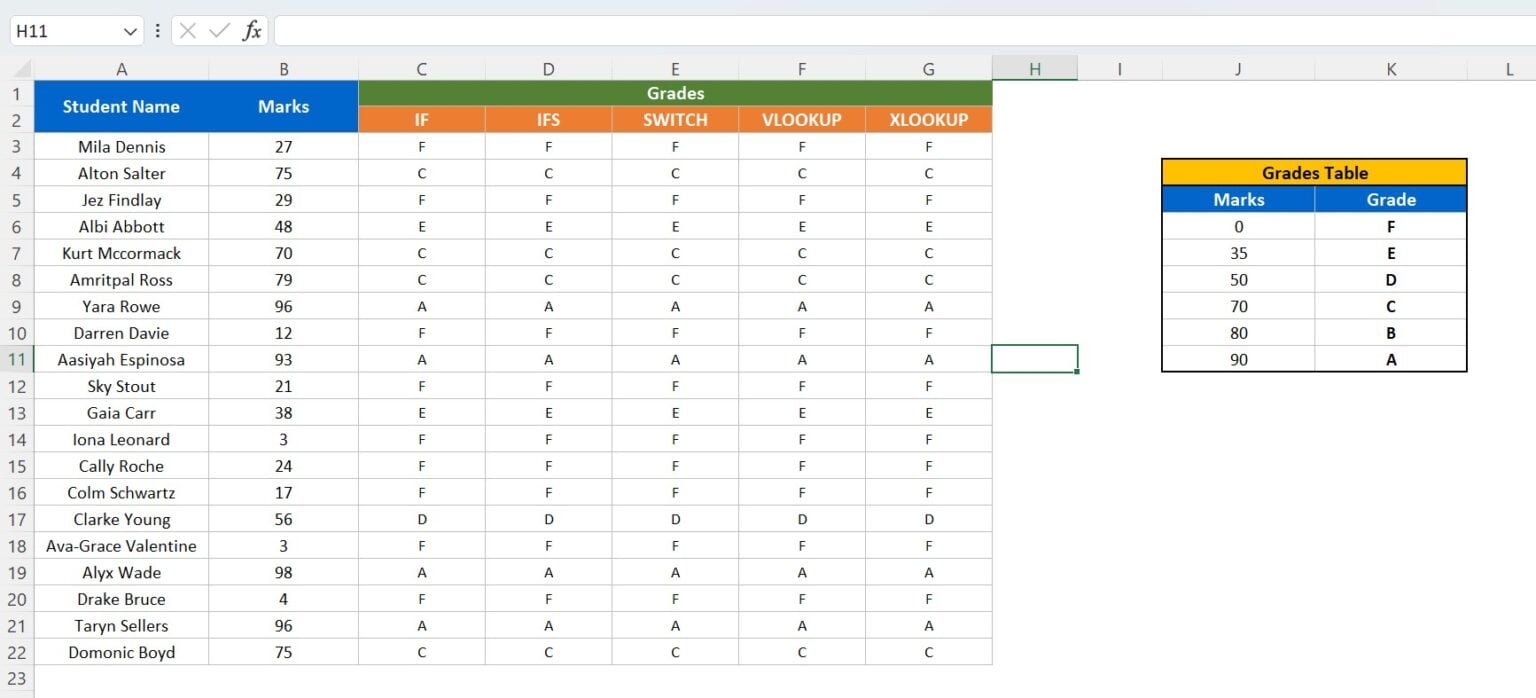Select all cells using the corner triangle icon

pos(20,68)
